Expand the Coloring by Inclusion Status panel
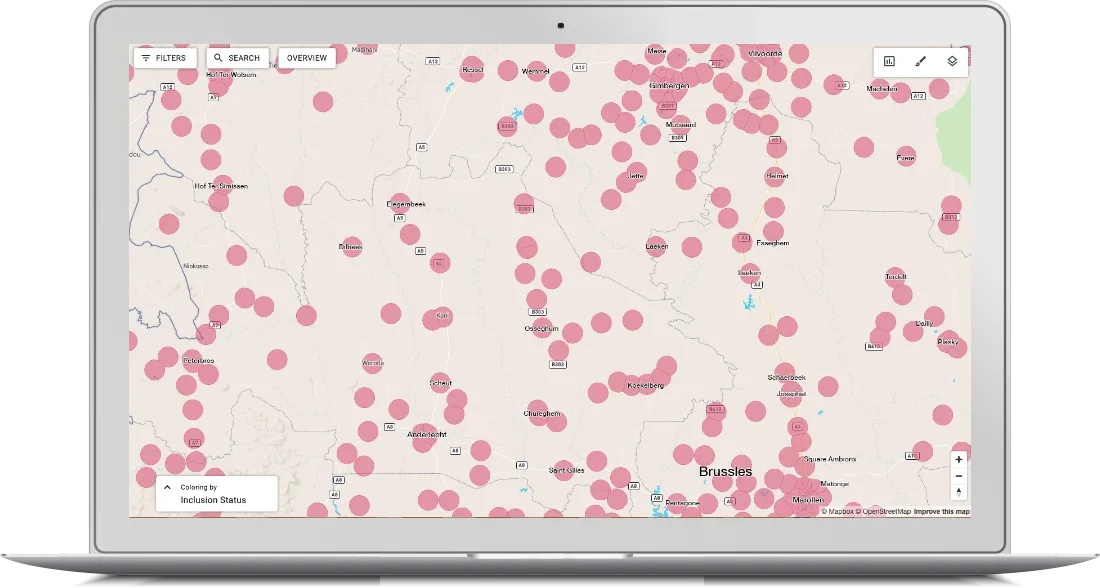Screen dimensions: 1100x588 [x=216, y=493]
